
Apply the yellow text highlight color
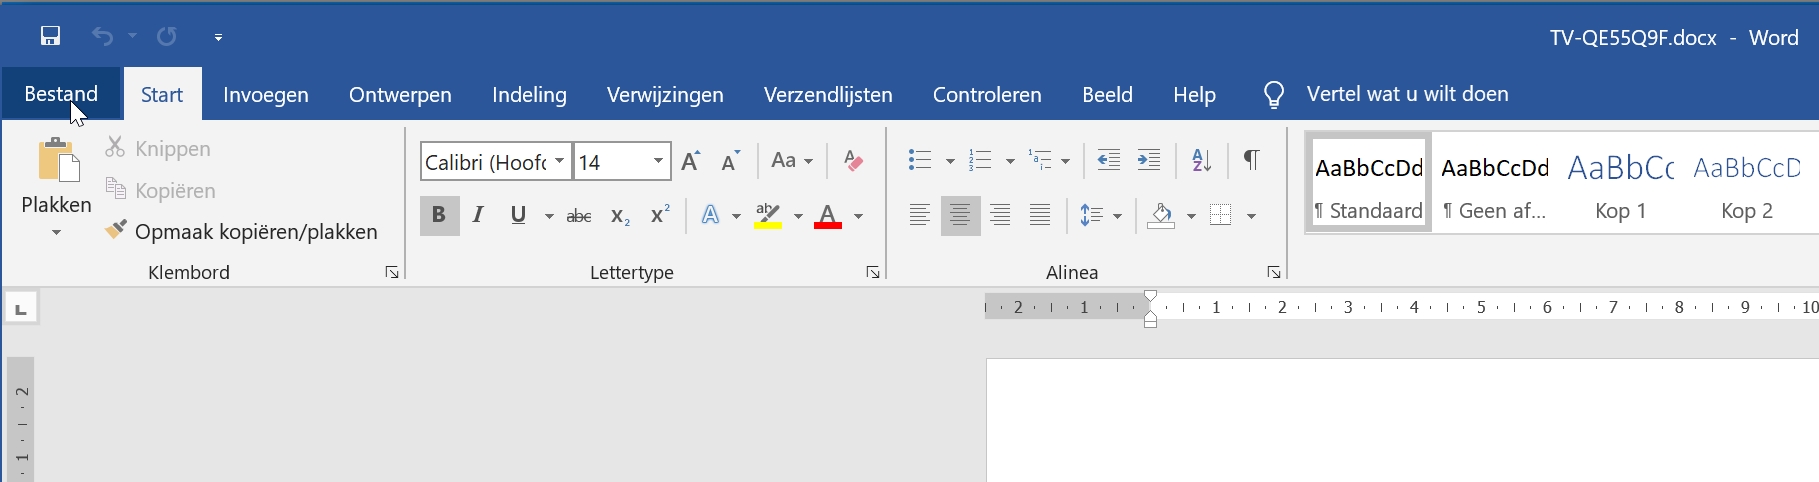click(x=768, y=216)
